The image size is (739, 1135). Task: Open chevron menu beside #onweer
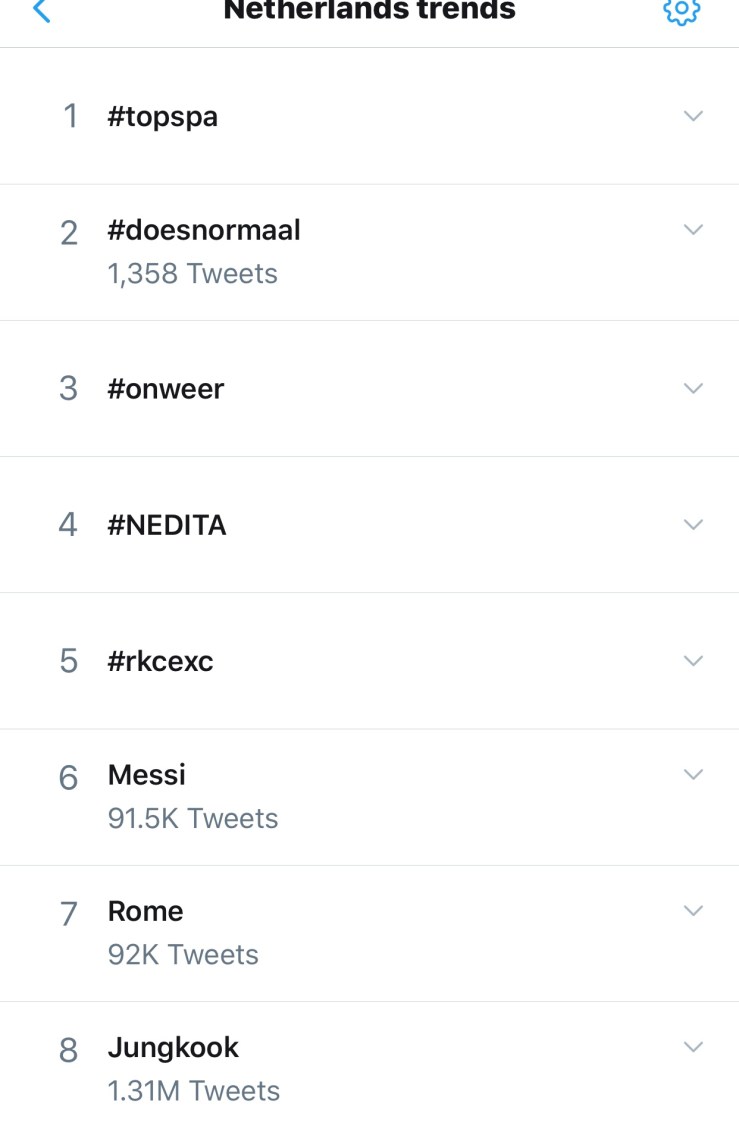[693, 388]
